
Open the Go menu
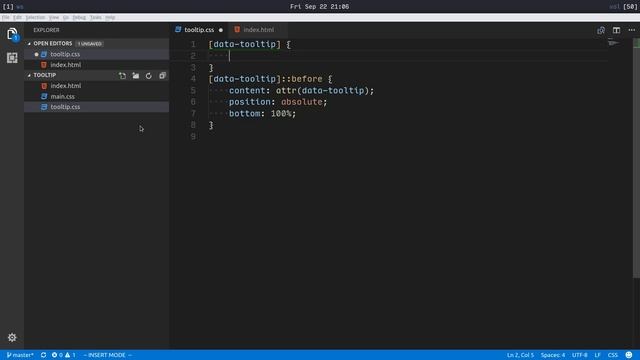pyautogui.click(x=66, y=18)
